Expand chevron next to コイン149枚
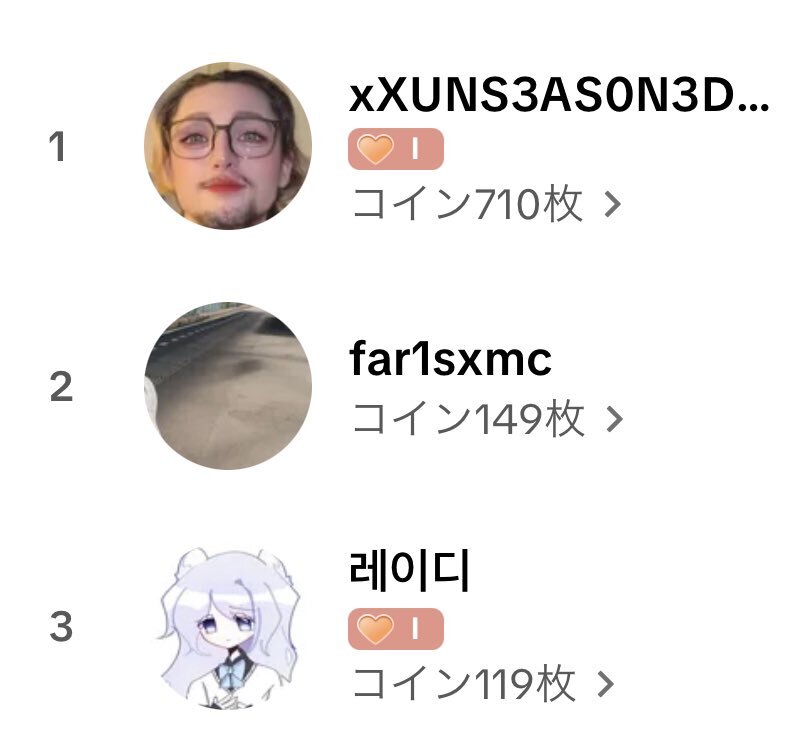791x751 pixels. [x=614, y=420]
